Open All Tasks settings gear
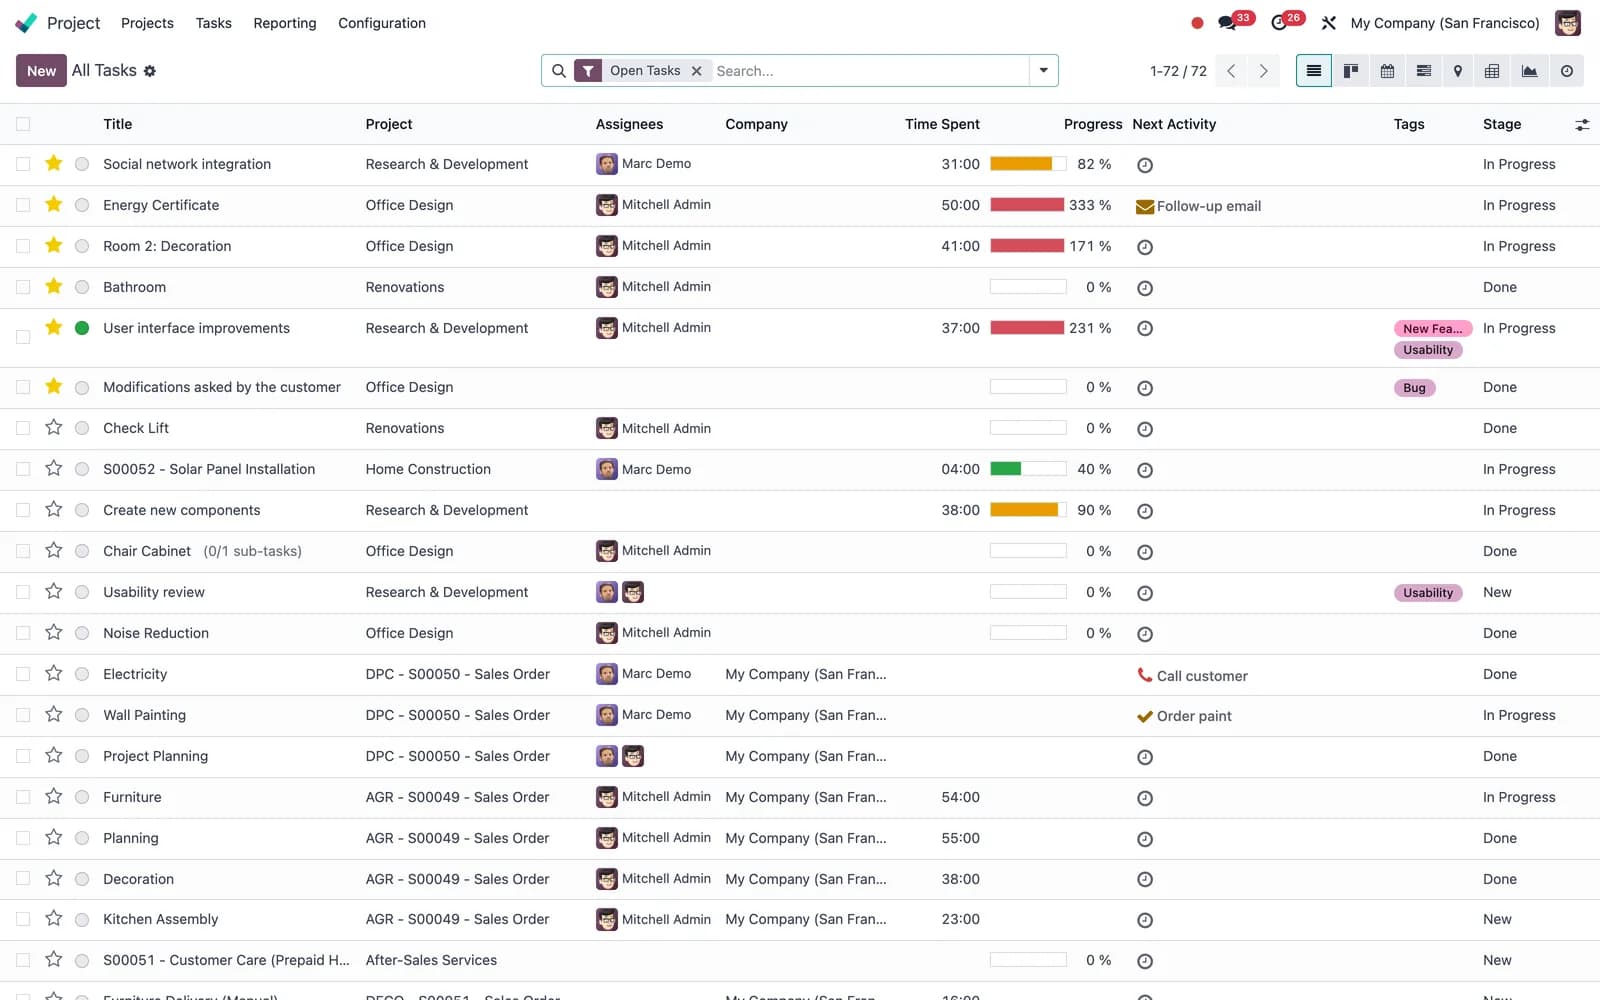 (150, 71)
